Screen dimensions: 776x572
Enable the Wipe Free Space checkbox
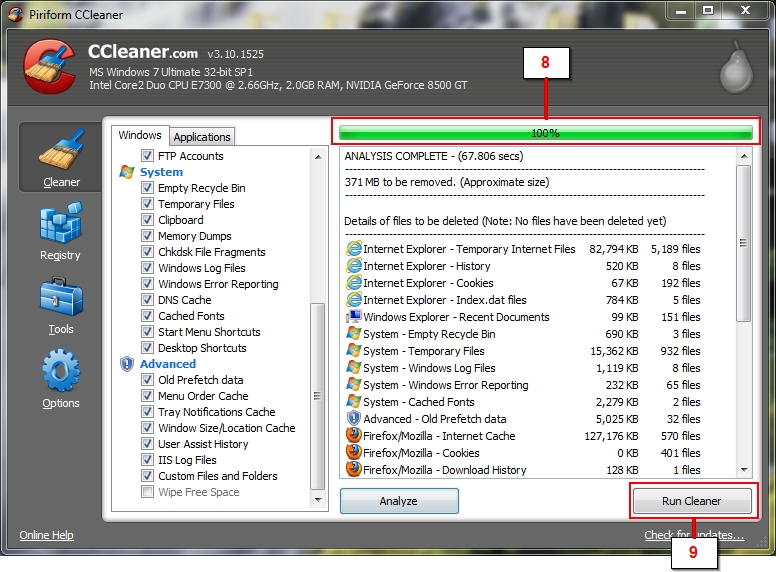[x=147, y=491]
